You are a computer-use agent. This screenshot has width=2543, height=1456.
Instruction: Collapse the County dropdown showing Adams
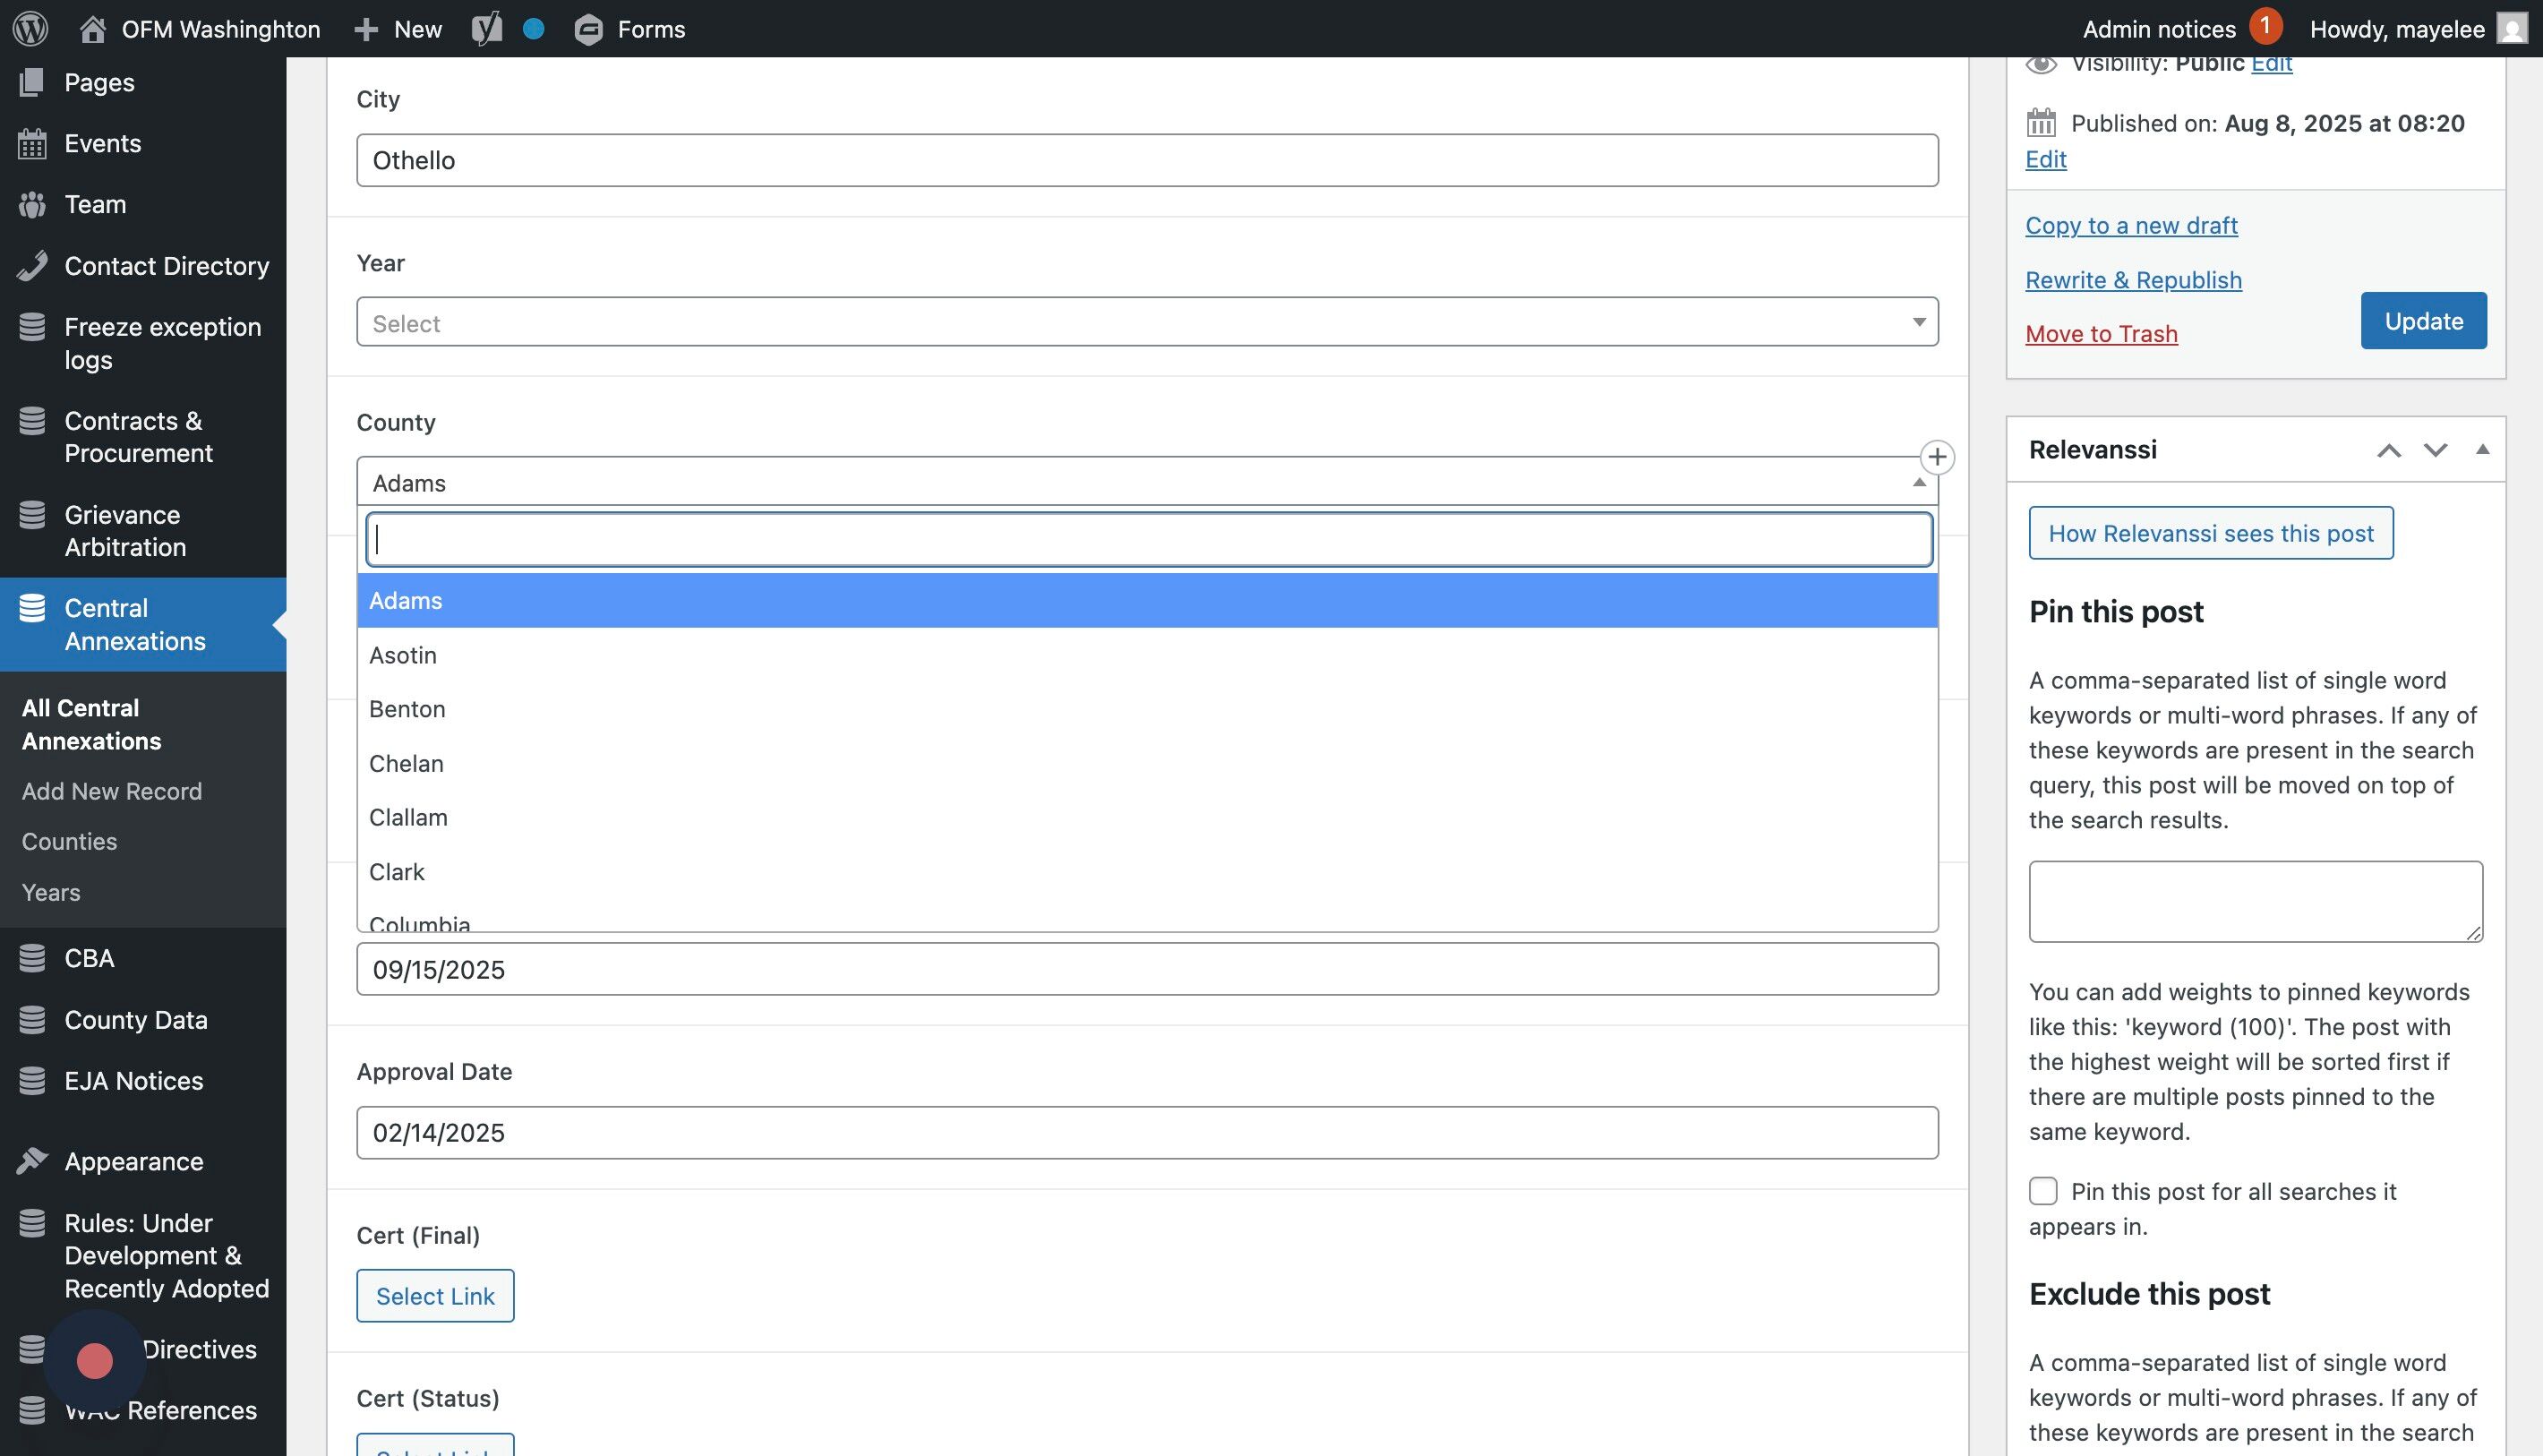coord(1146,483)
